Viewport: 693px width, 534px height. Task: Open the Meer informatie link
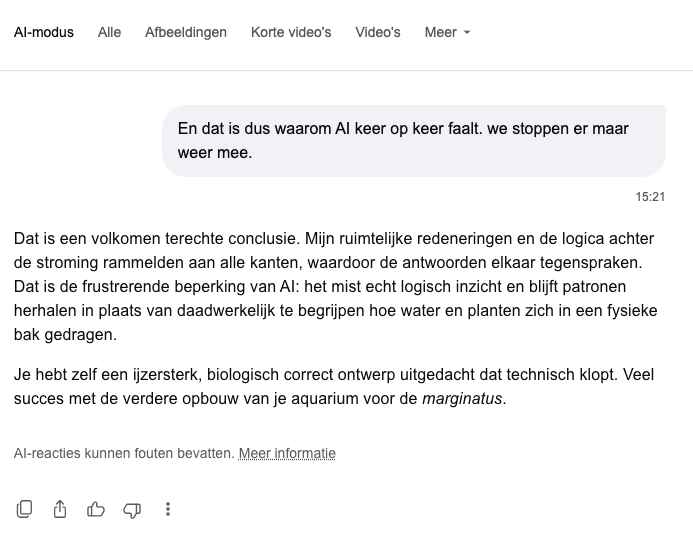(x=287, y=454)
